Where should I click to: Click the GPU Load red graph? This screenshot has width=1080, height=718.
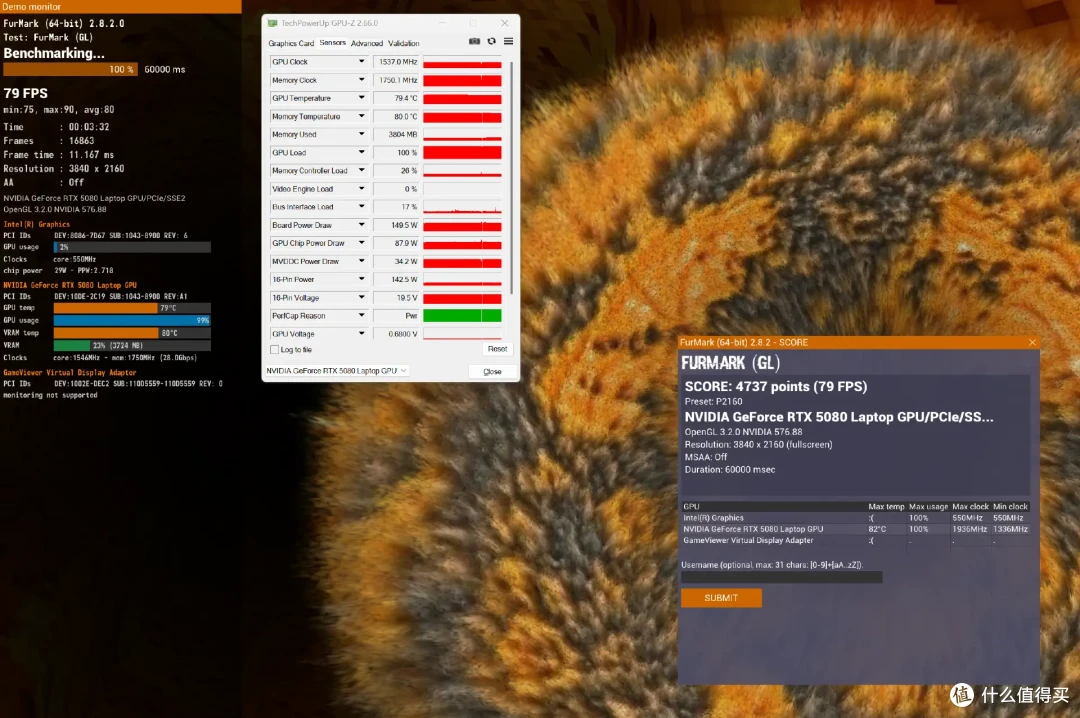(x=462, y=152)
